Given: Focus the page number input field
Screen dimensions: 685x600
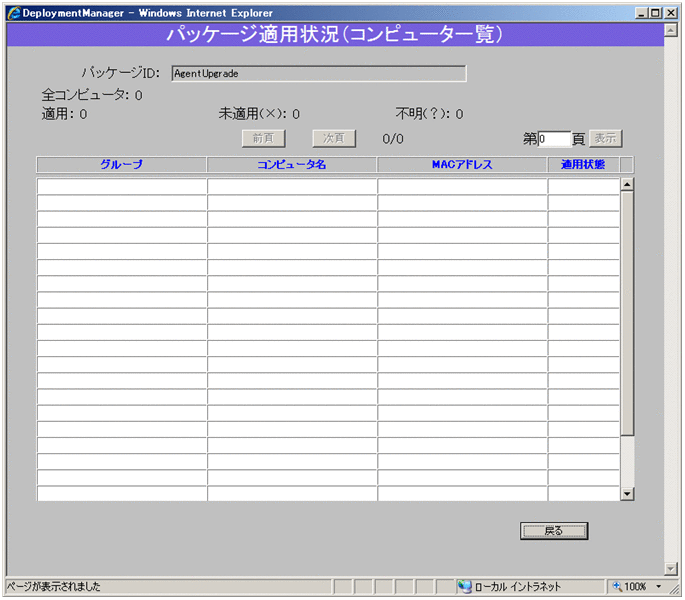Looking at the screenshot, I should tap(554, 139).
